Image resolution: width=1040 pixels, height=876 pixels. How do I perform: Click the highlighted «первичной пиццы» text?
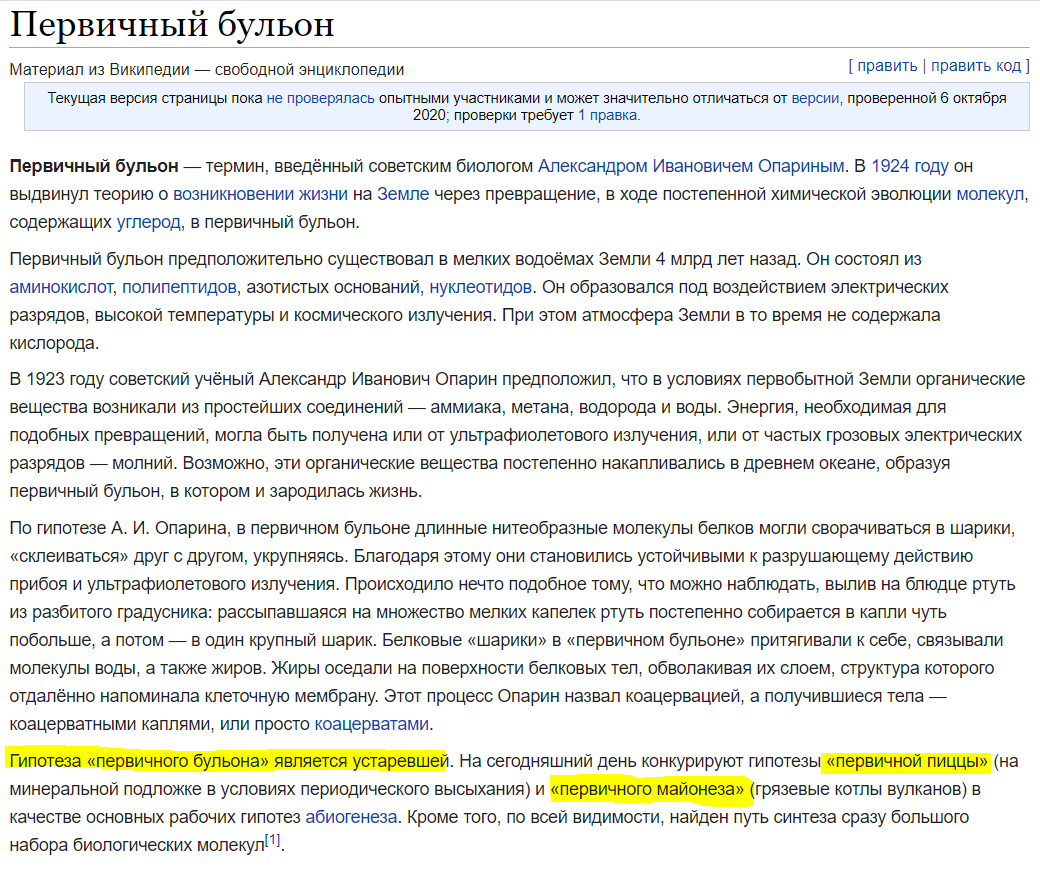click(907, 761)
